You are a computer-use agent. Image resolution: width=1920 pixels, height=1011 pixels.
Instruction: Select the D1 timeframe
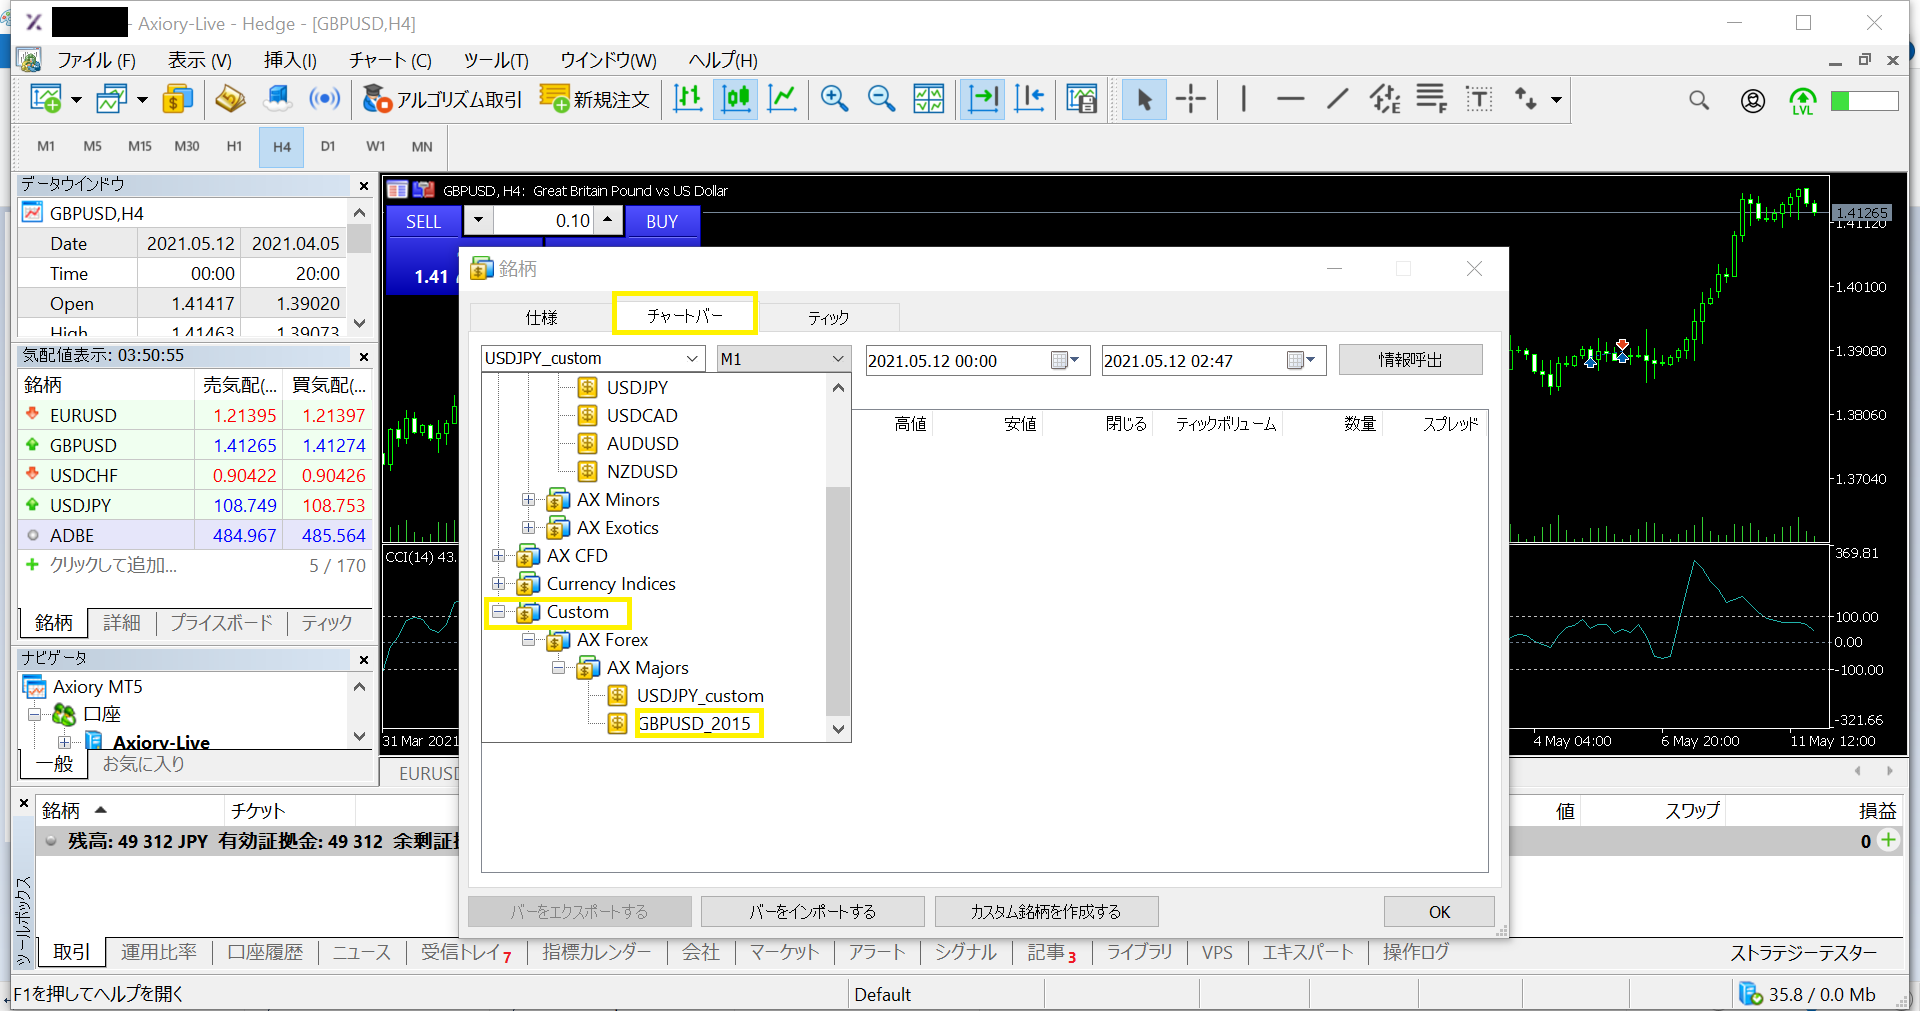click(x=327, y=146)
